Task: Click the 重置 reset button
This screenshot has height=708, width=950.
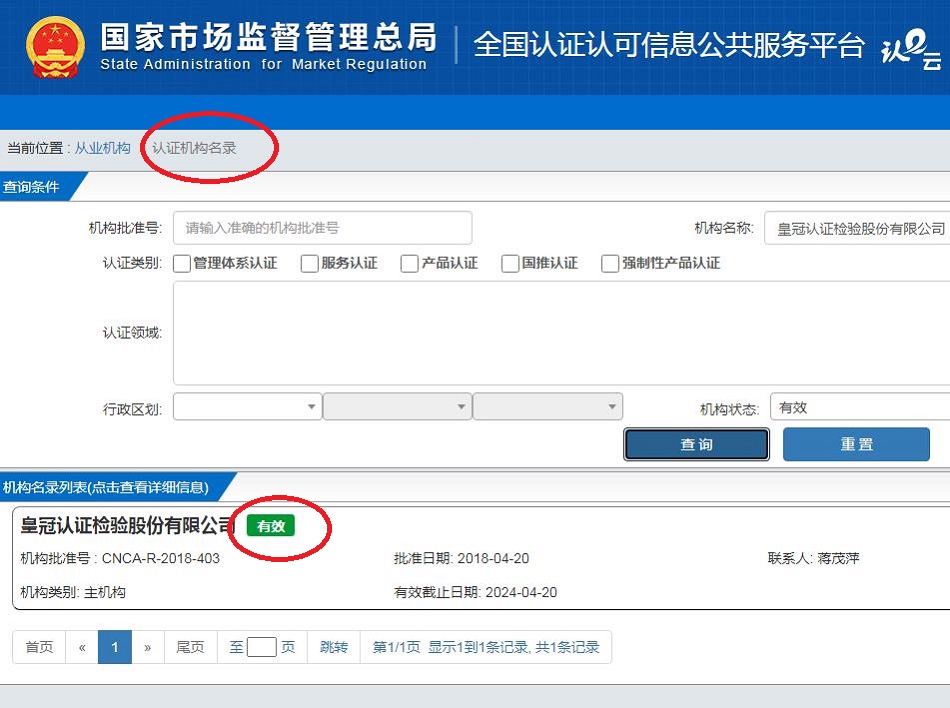Action: coord(856,444)
